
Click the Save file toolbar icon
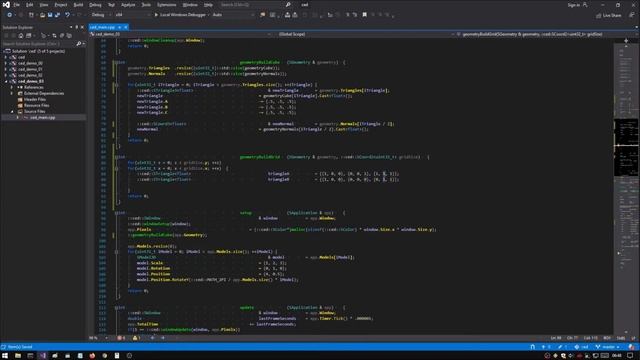(50, 15)
